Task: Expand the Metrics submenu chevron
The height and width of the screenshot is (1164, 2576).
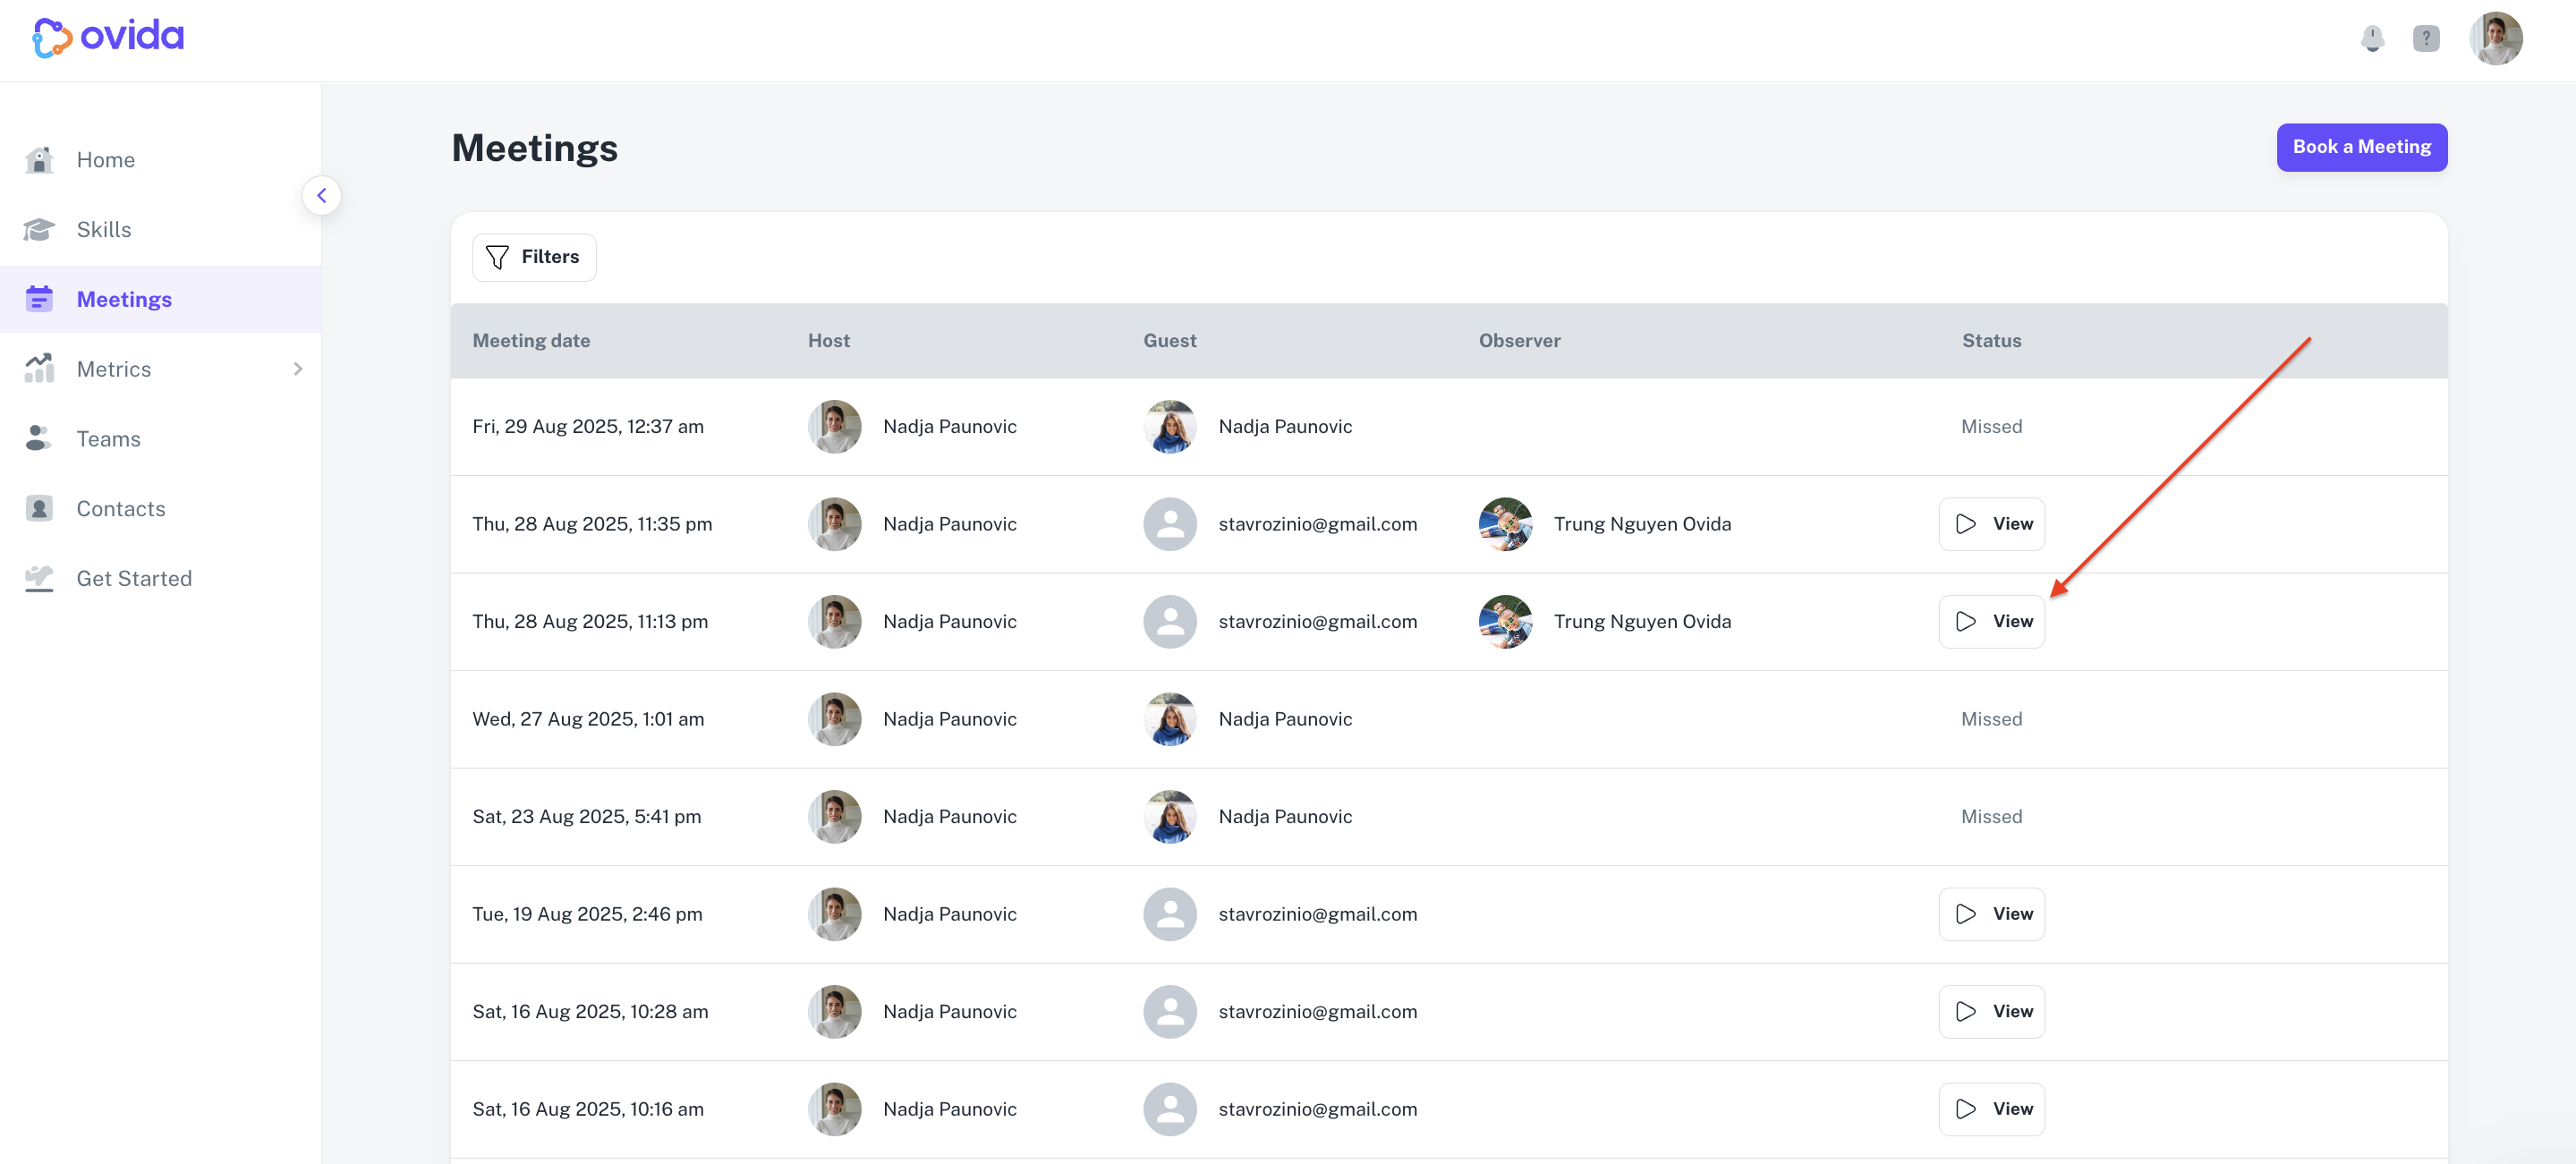Action: point(297,369)
